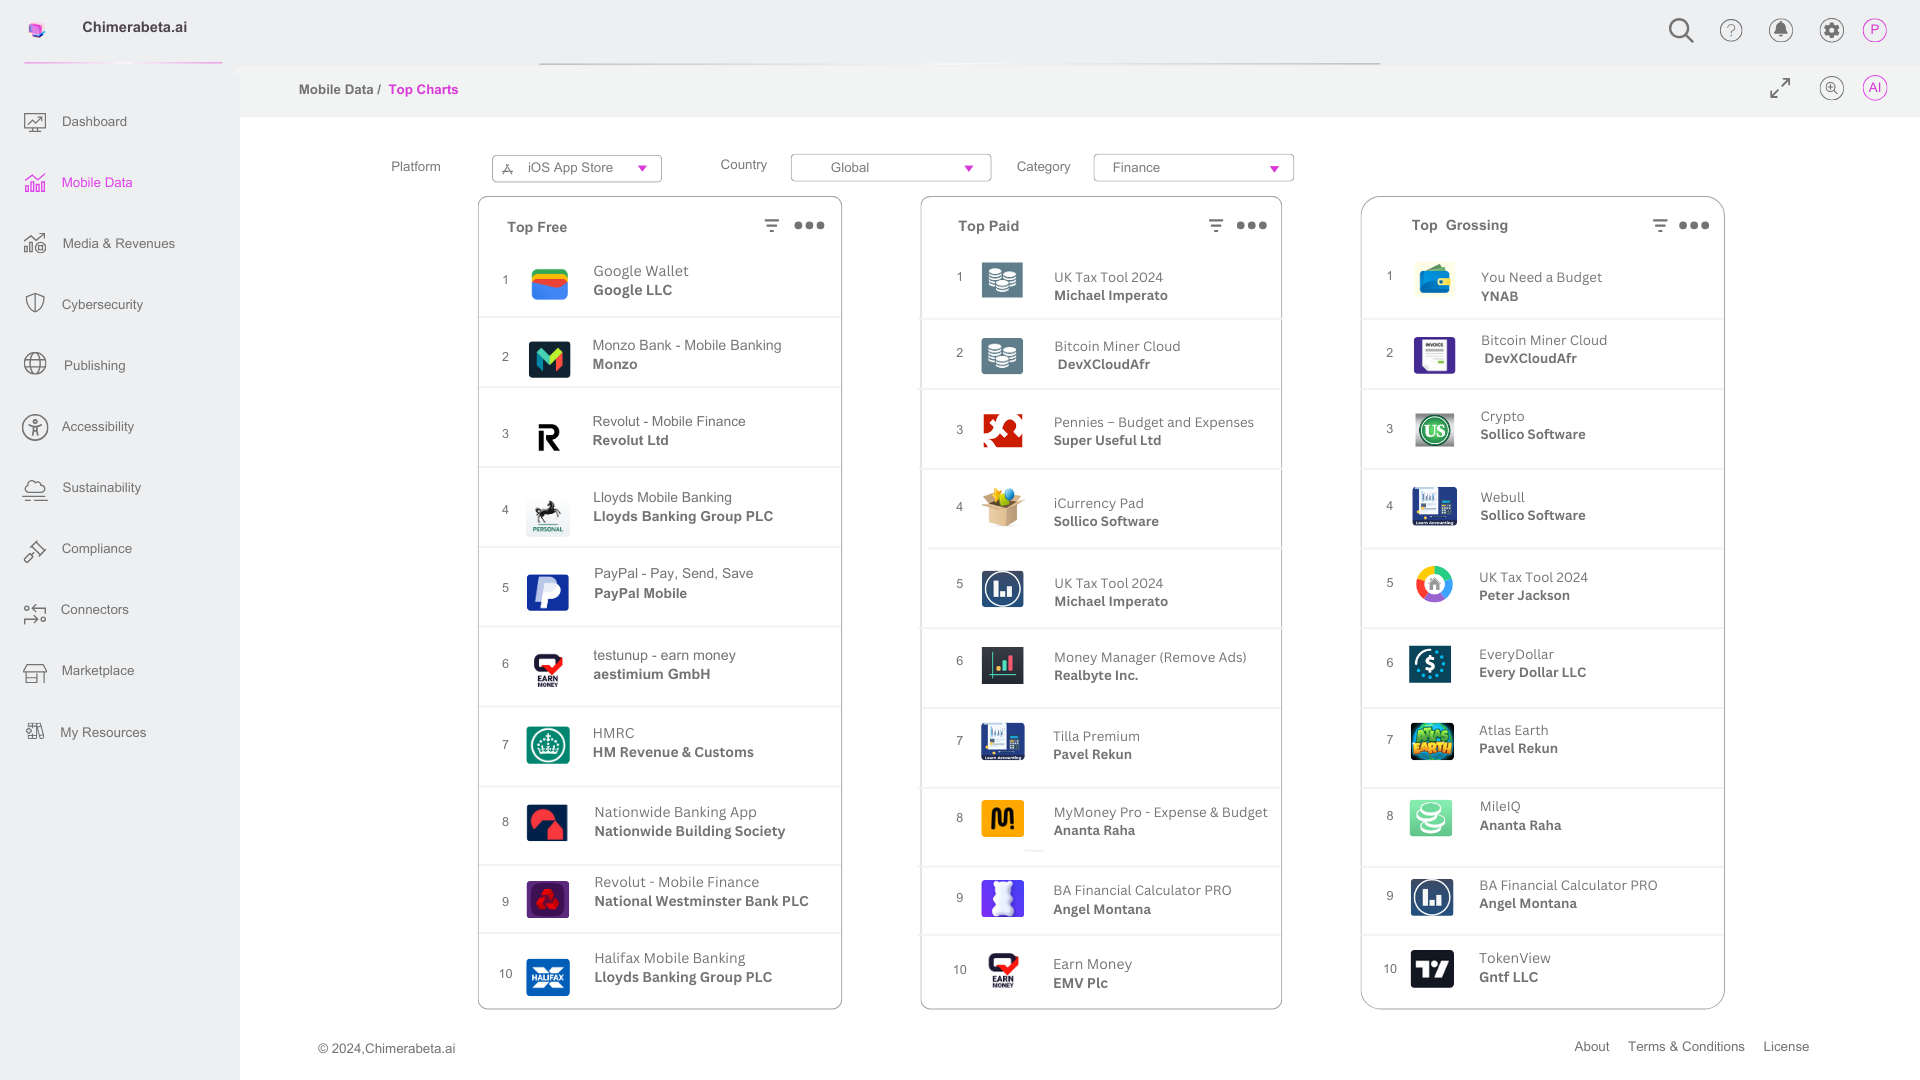Open the notifications bell icon

click(1781, 30)
